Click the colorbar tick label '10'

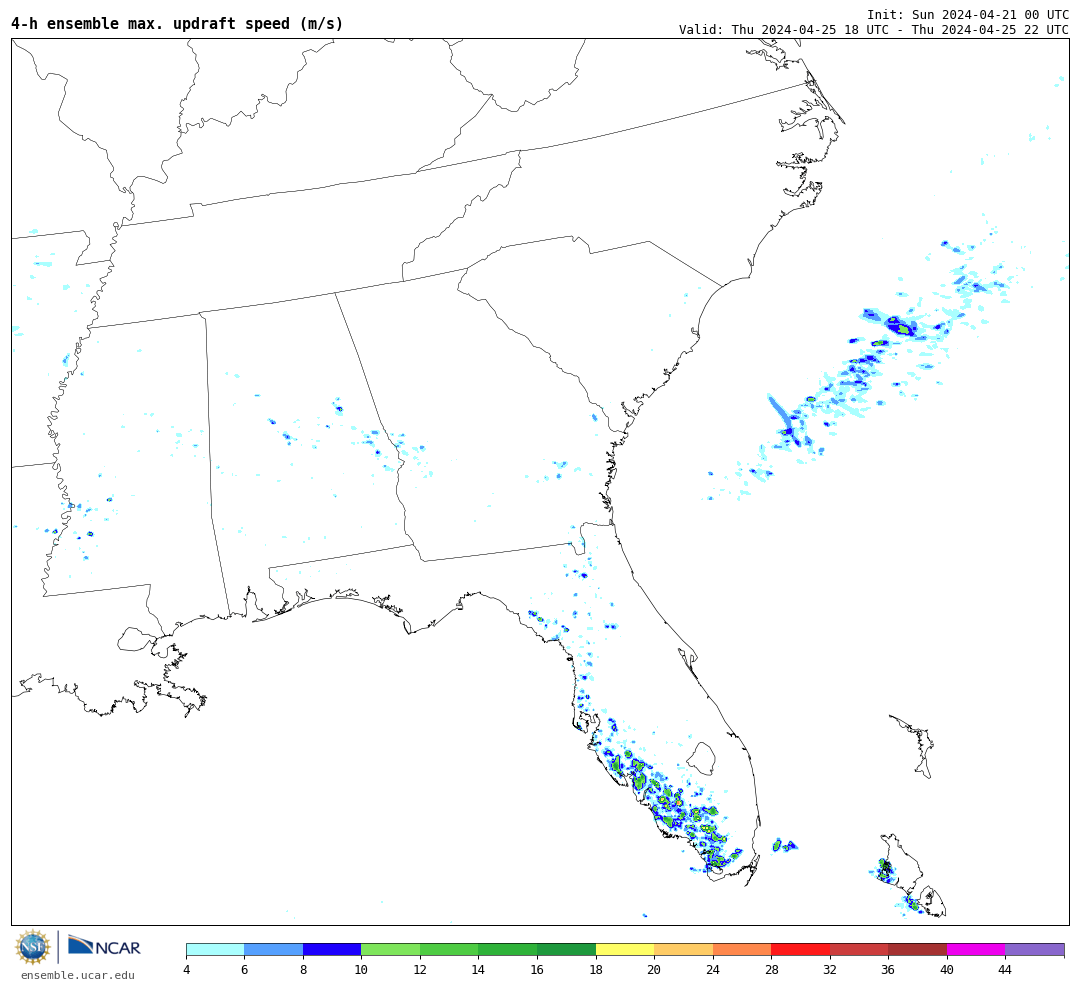(362, 970)
